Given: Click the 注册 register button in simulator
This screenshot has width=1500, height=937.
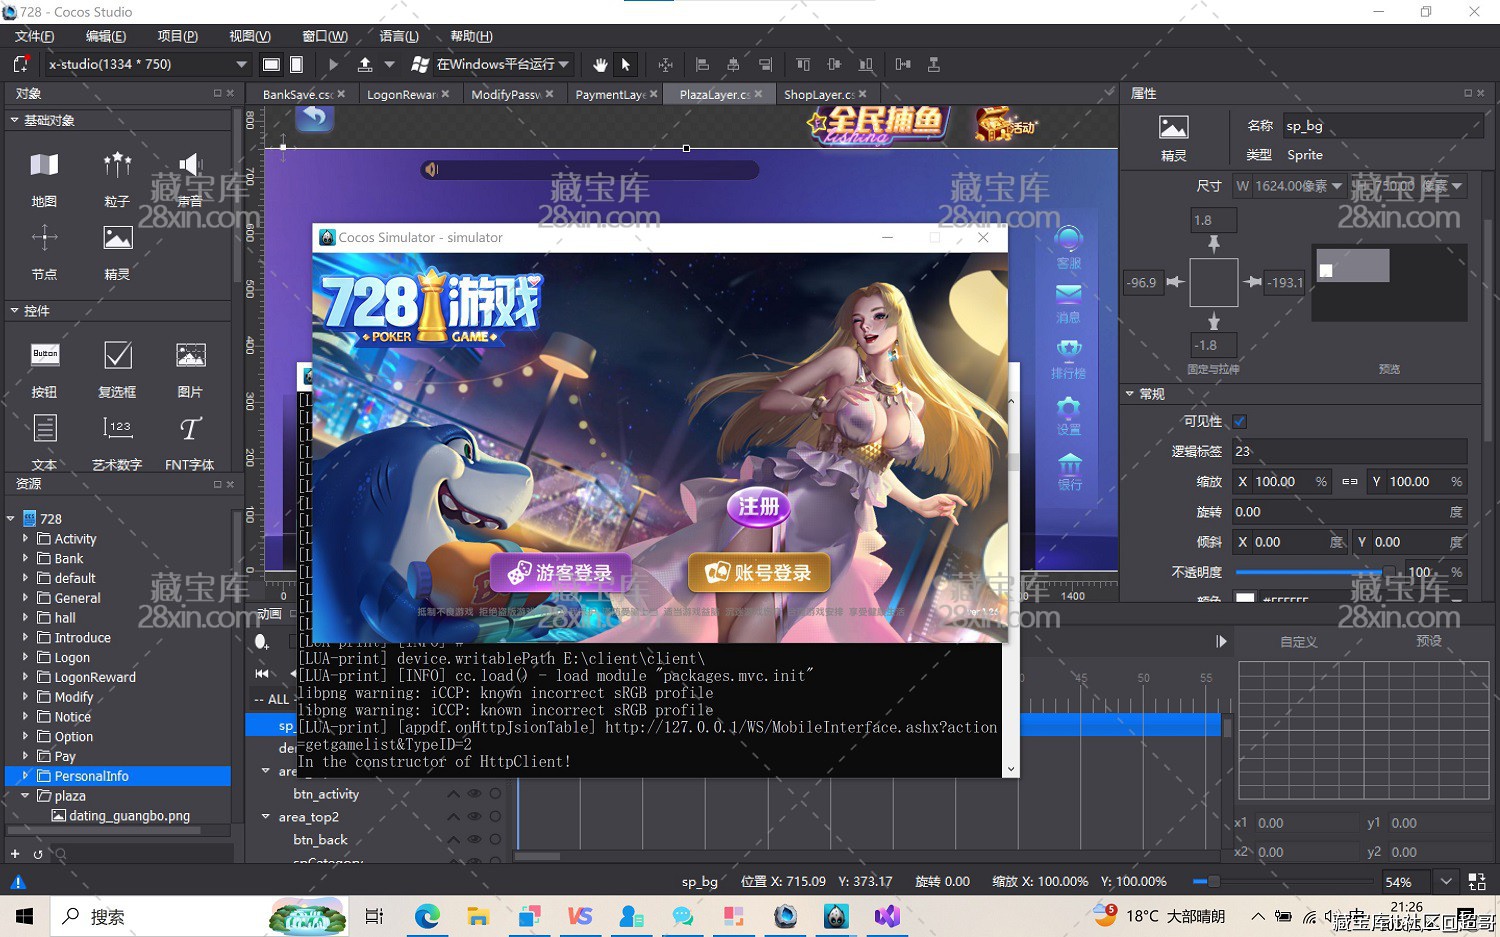Looking at the screenshot, I should (758, 506).
